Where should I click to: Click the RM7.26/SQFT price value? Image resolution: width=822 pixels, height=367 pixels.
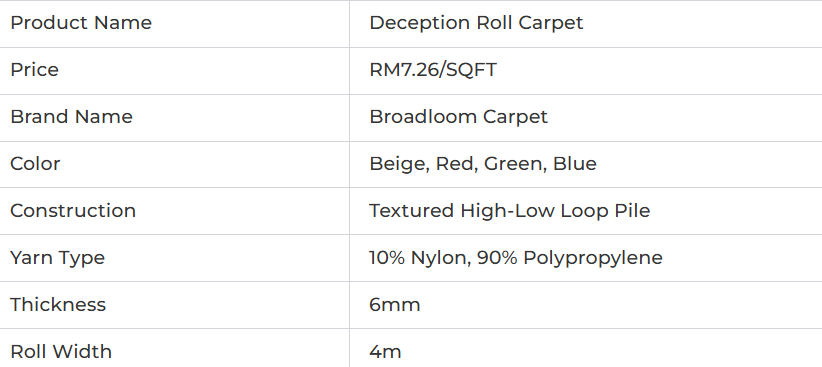pyautogui.click(x=433, y=70)
